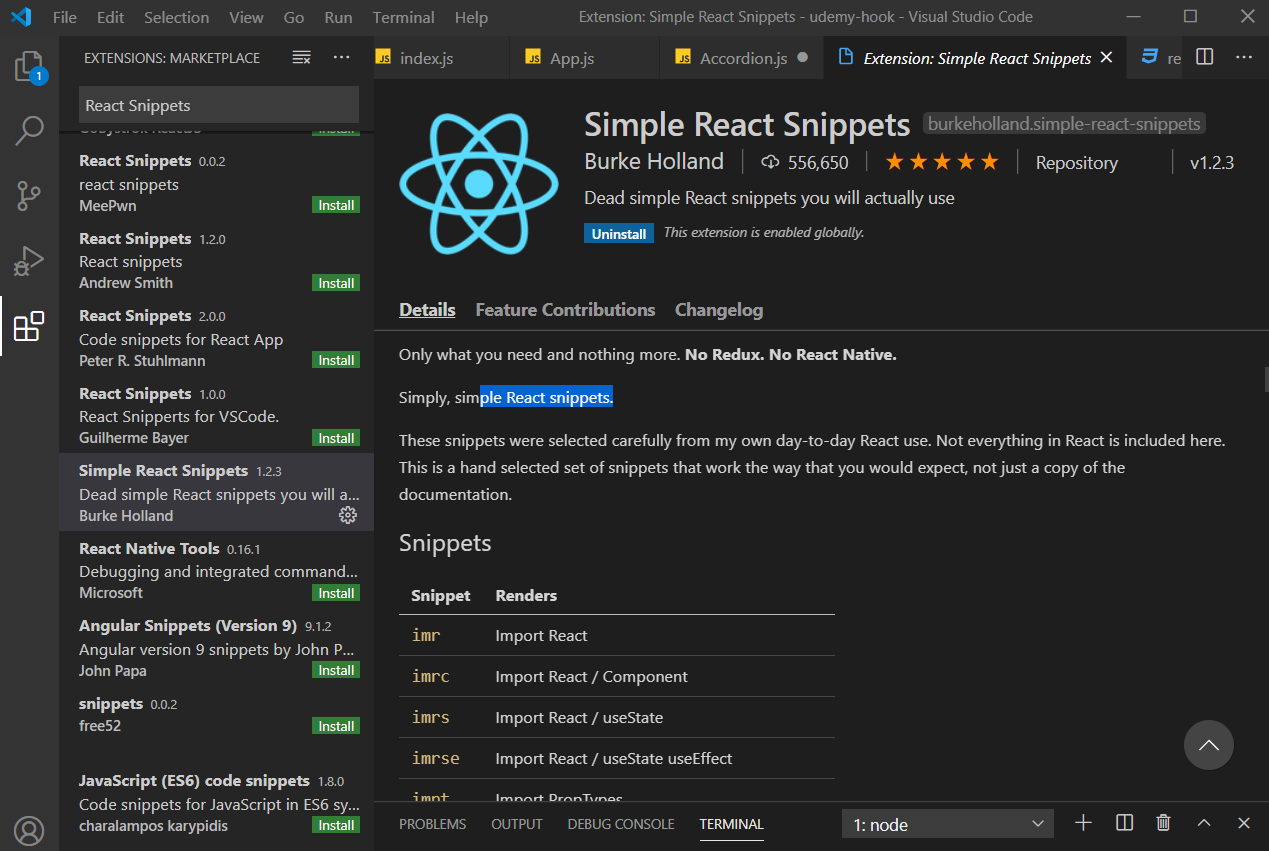The image size is (1269, 851).
Task: Open the View menu
Action: point(246,17)
